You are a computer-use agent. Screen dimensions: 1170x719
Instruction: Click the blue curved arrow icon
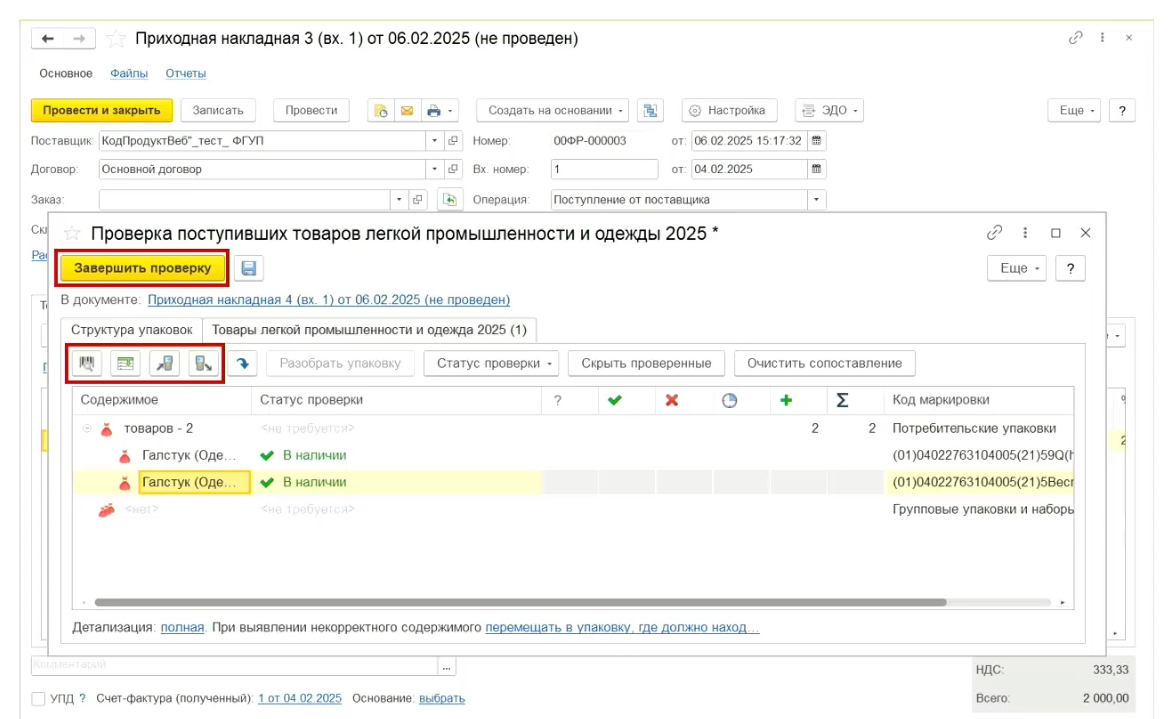pyautogui.click(x=242, y=364)
